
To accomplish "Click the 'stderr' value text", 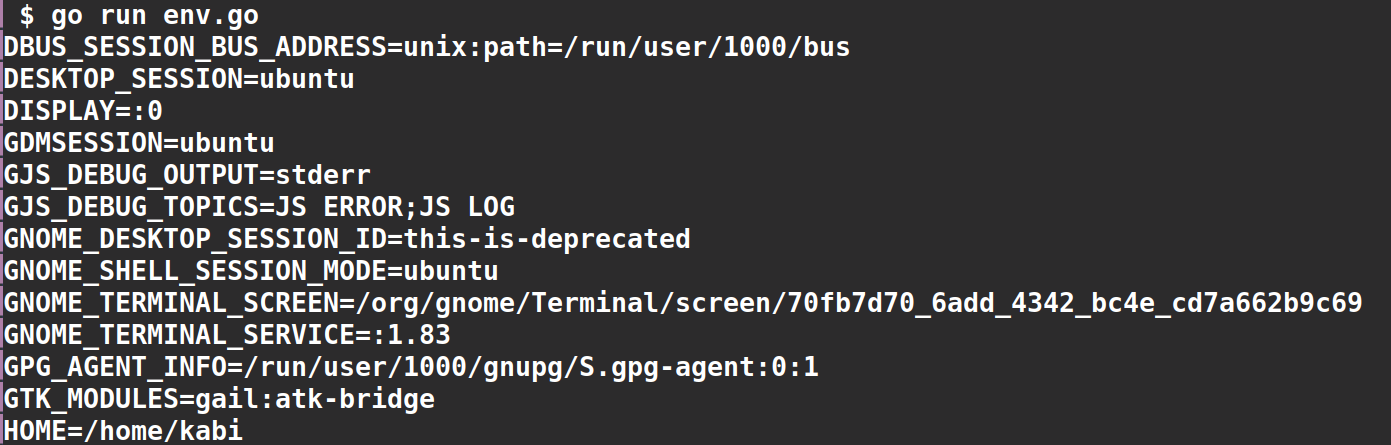I will [x=323, y=175].
